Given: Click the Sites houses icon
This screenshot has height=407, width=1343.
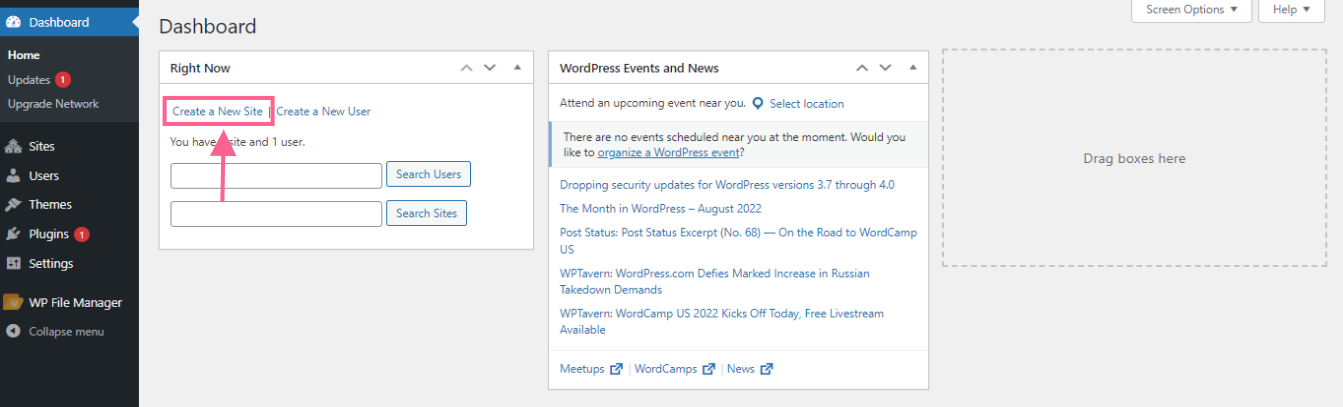Looking at the screenshot, I should click(x=13, y=146).
